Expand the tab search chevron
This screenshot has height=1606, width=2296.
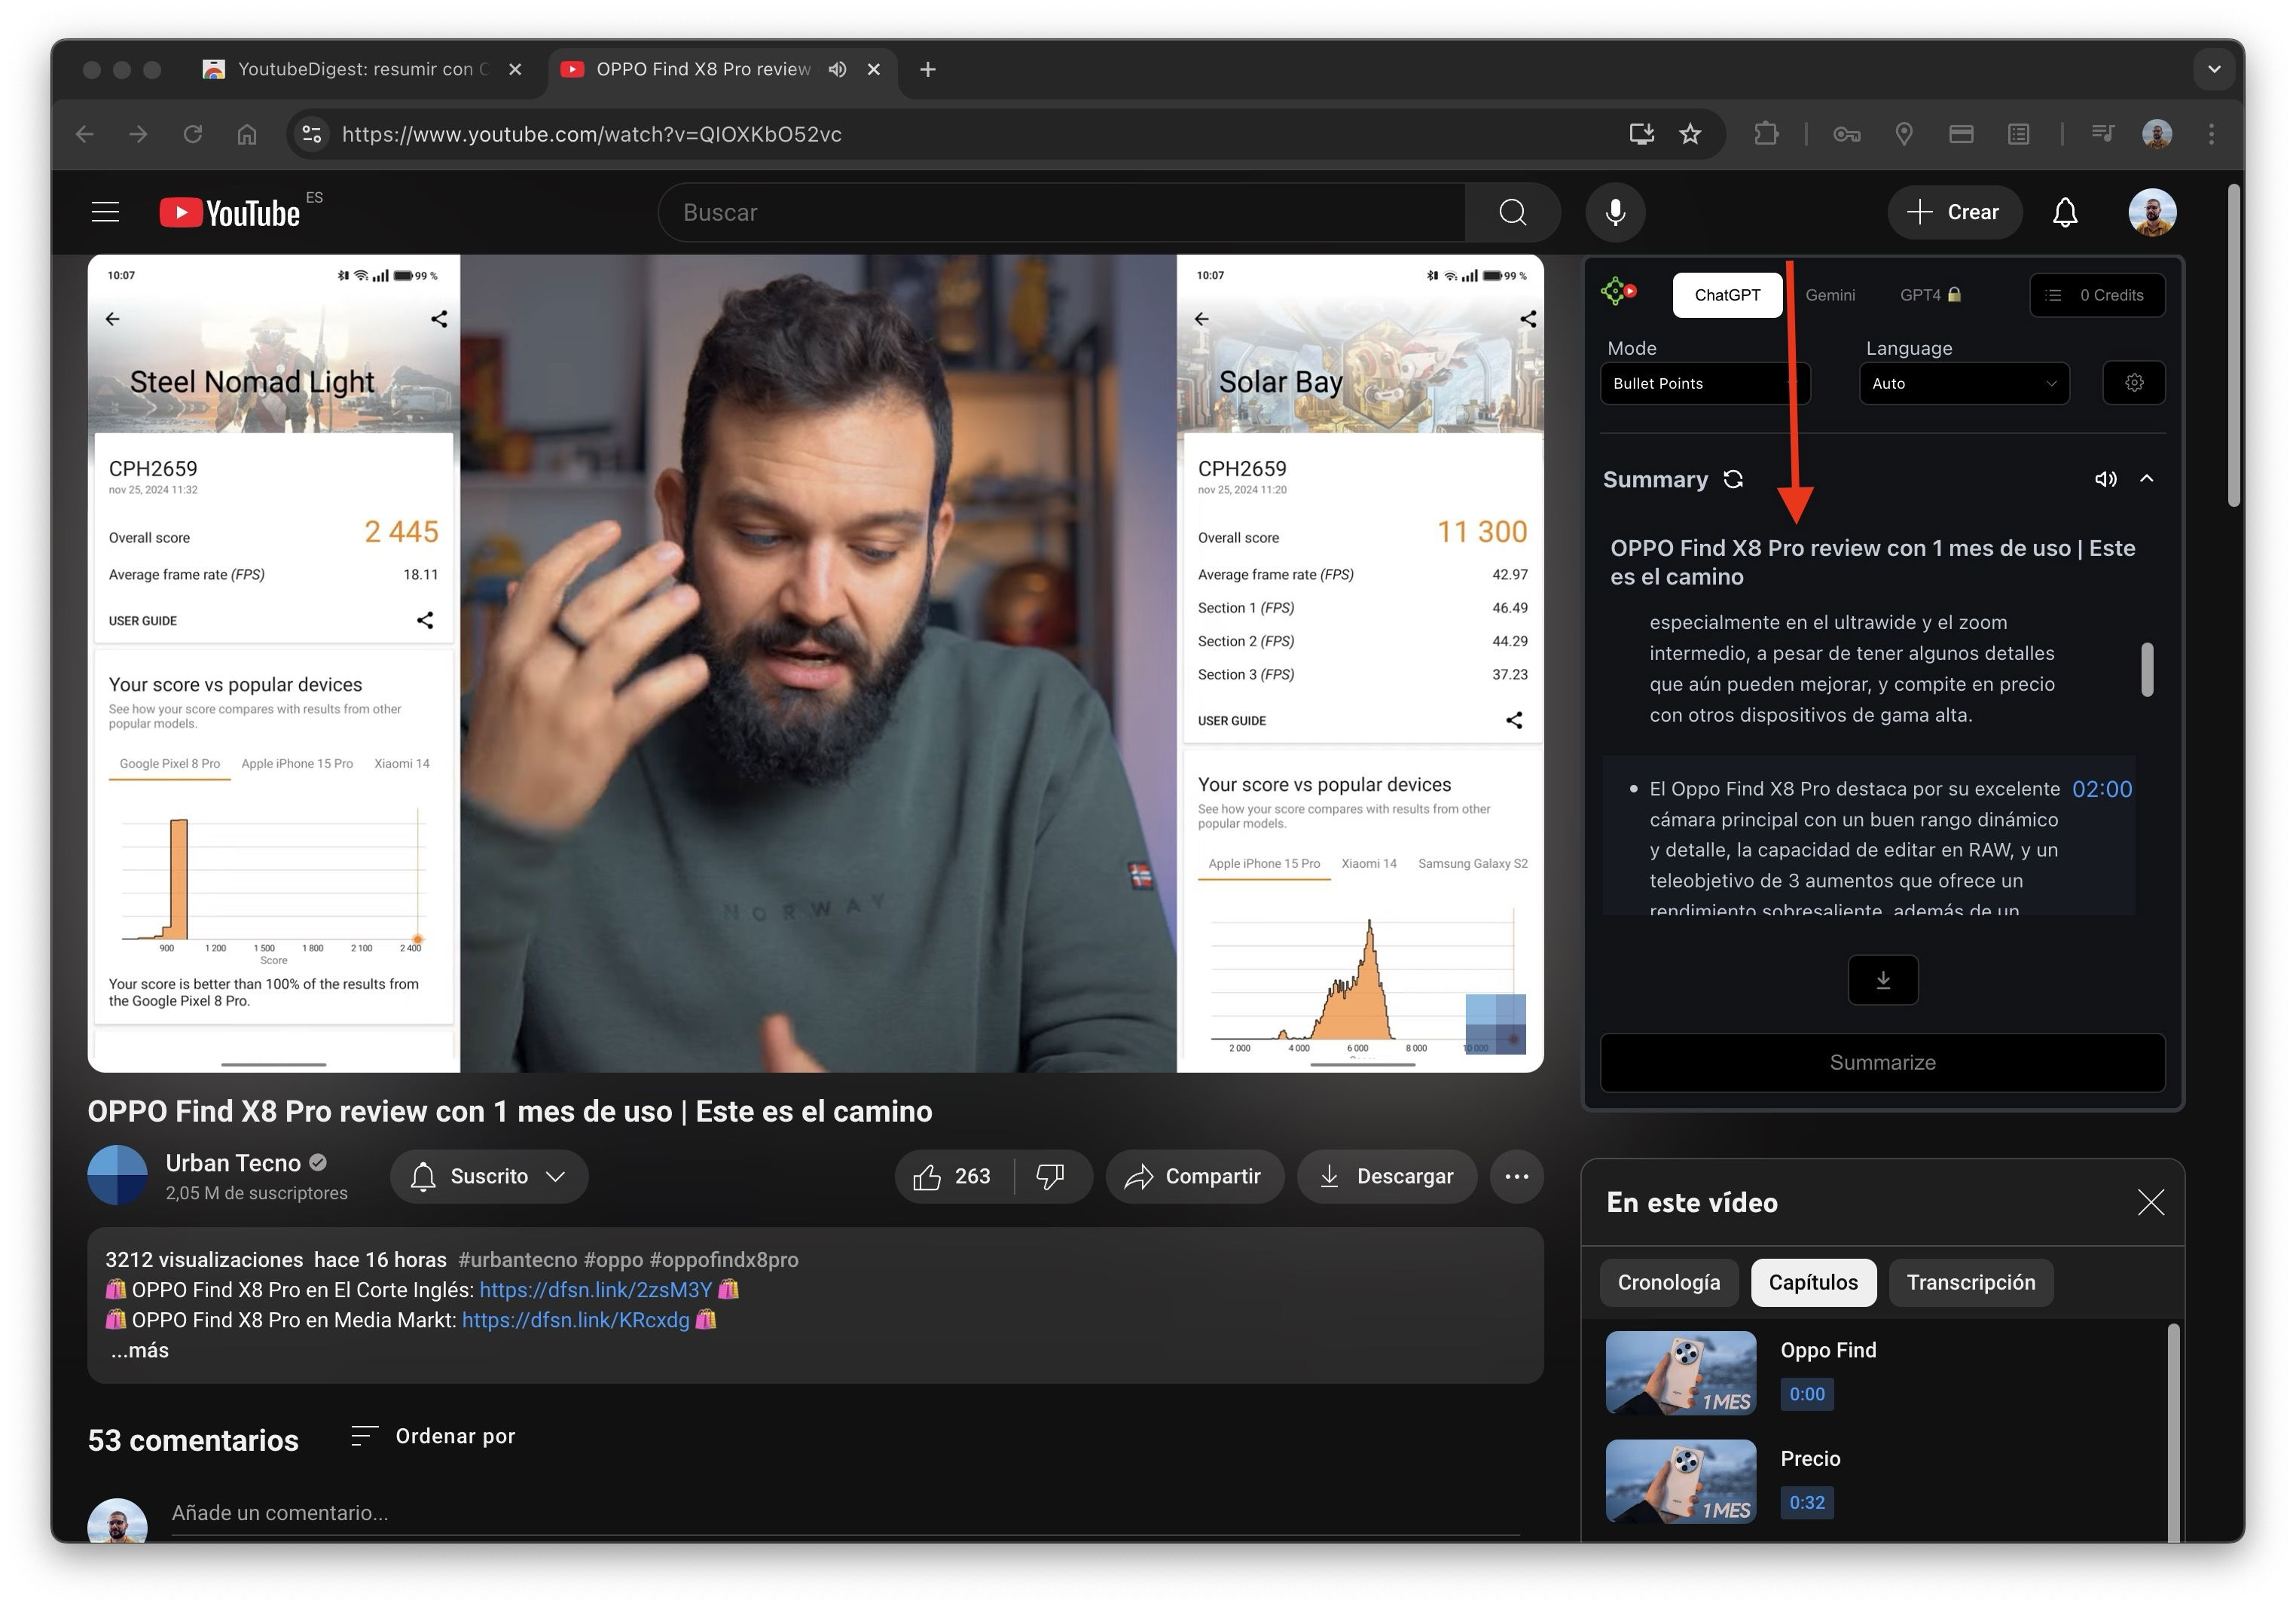point(2214,69)
